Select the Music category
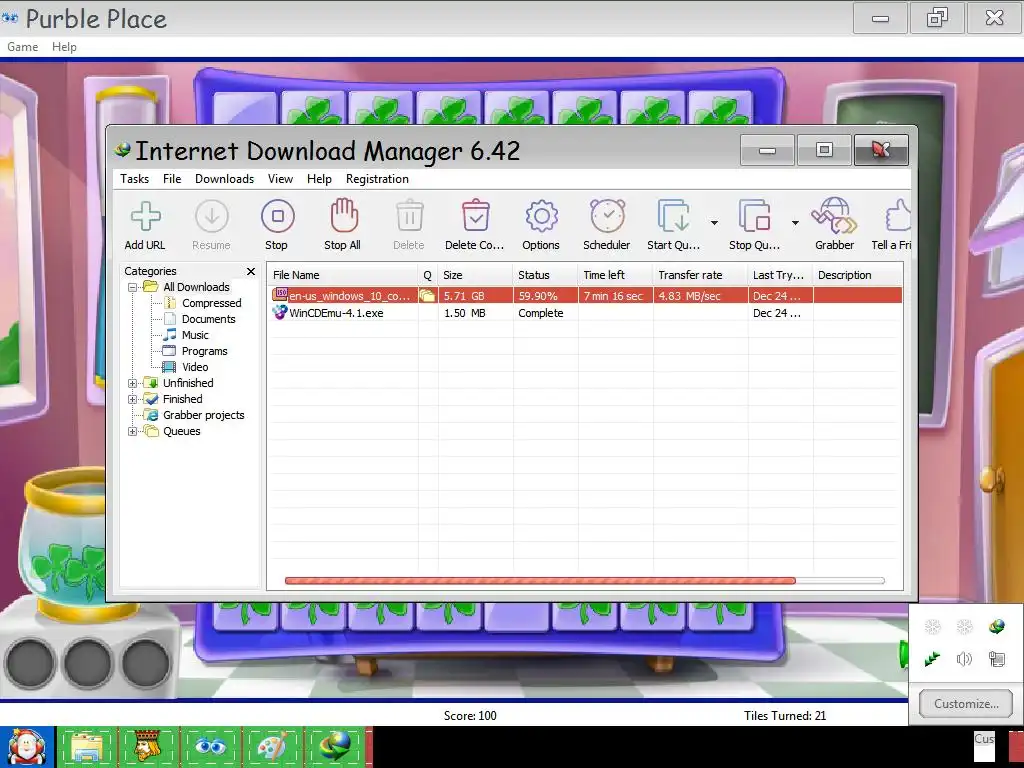 coord(195,335)
